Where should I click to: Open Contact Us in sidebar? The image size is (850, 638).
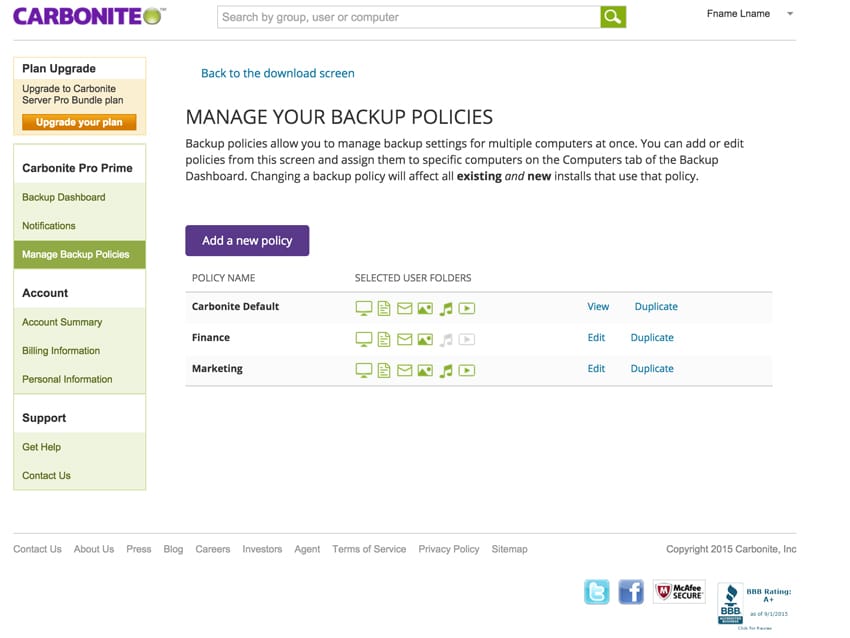[x=46, y=475]
